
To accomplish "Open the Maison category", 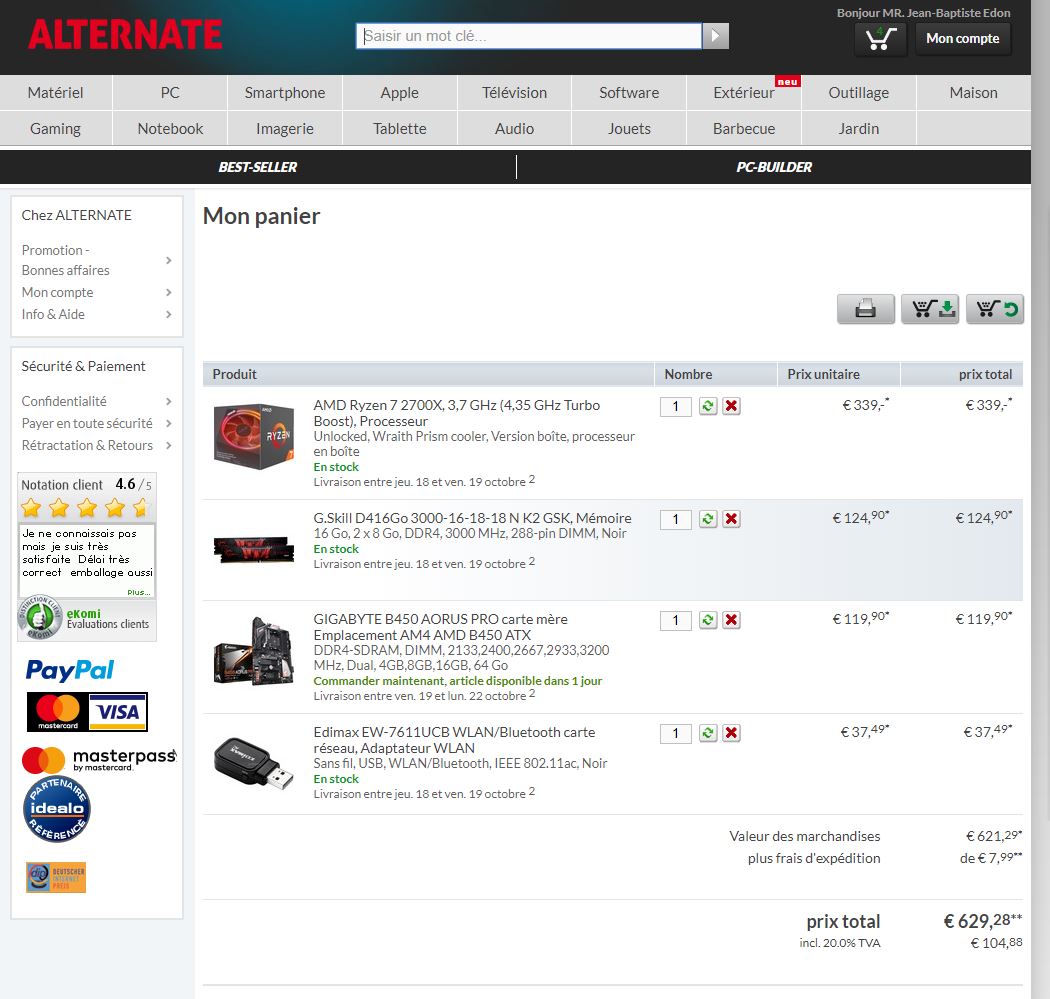I will 974,93.
